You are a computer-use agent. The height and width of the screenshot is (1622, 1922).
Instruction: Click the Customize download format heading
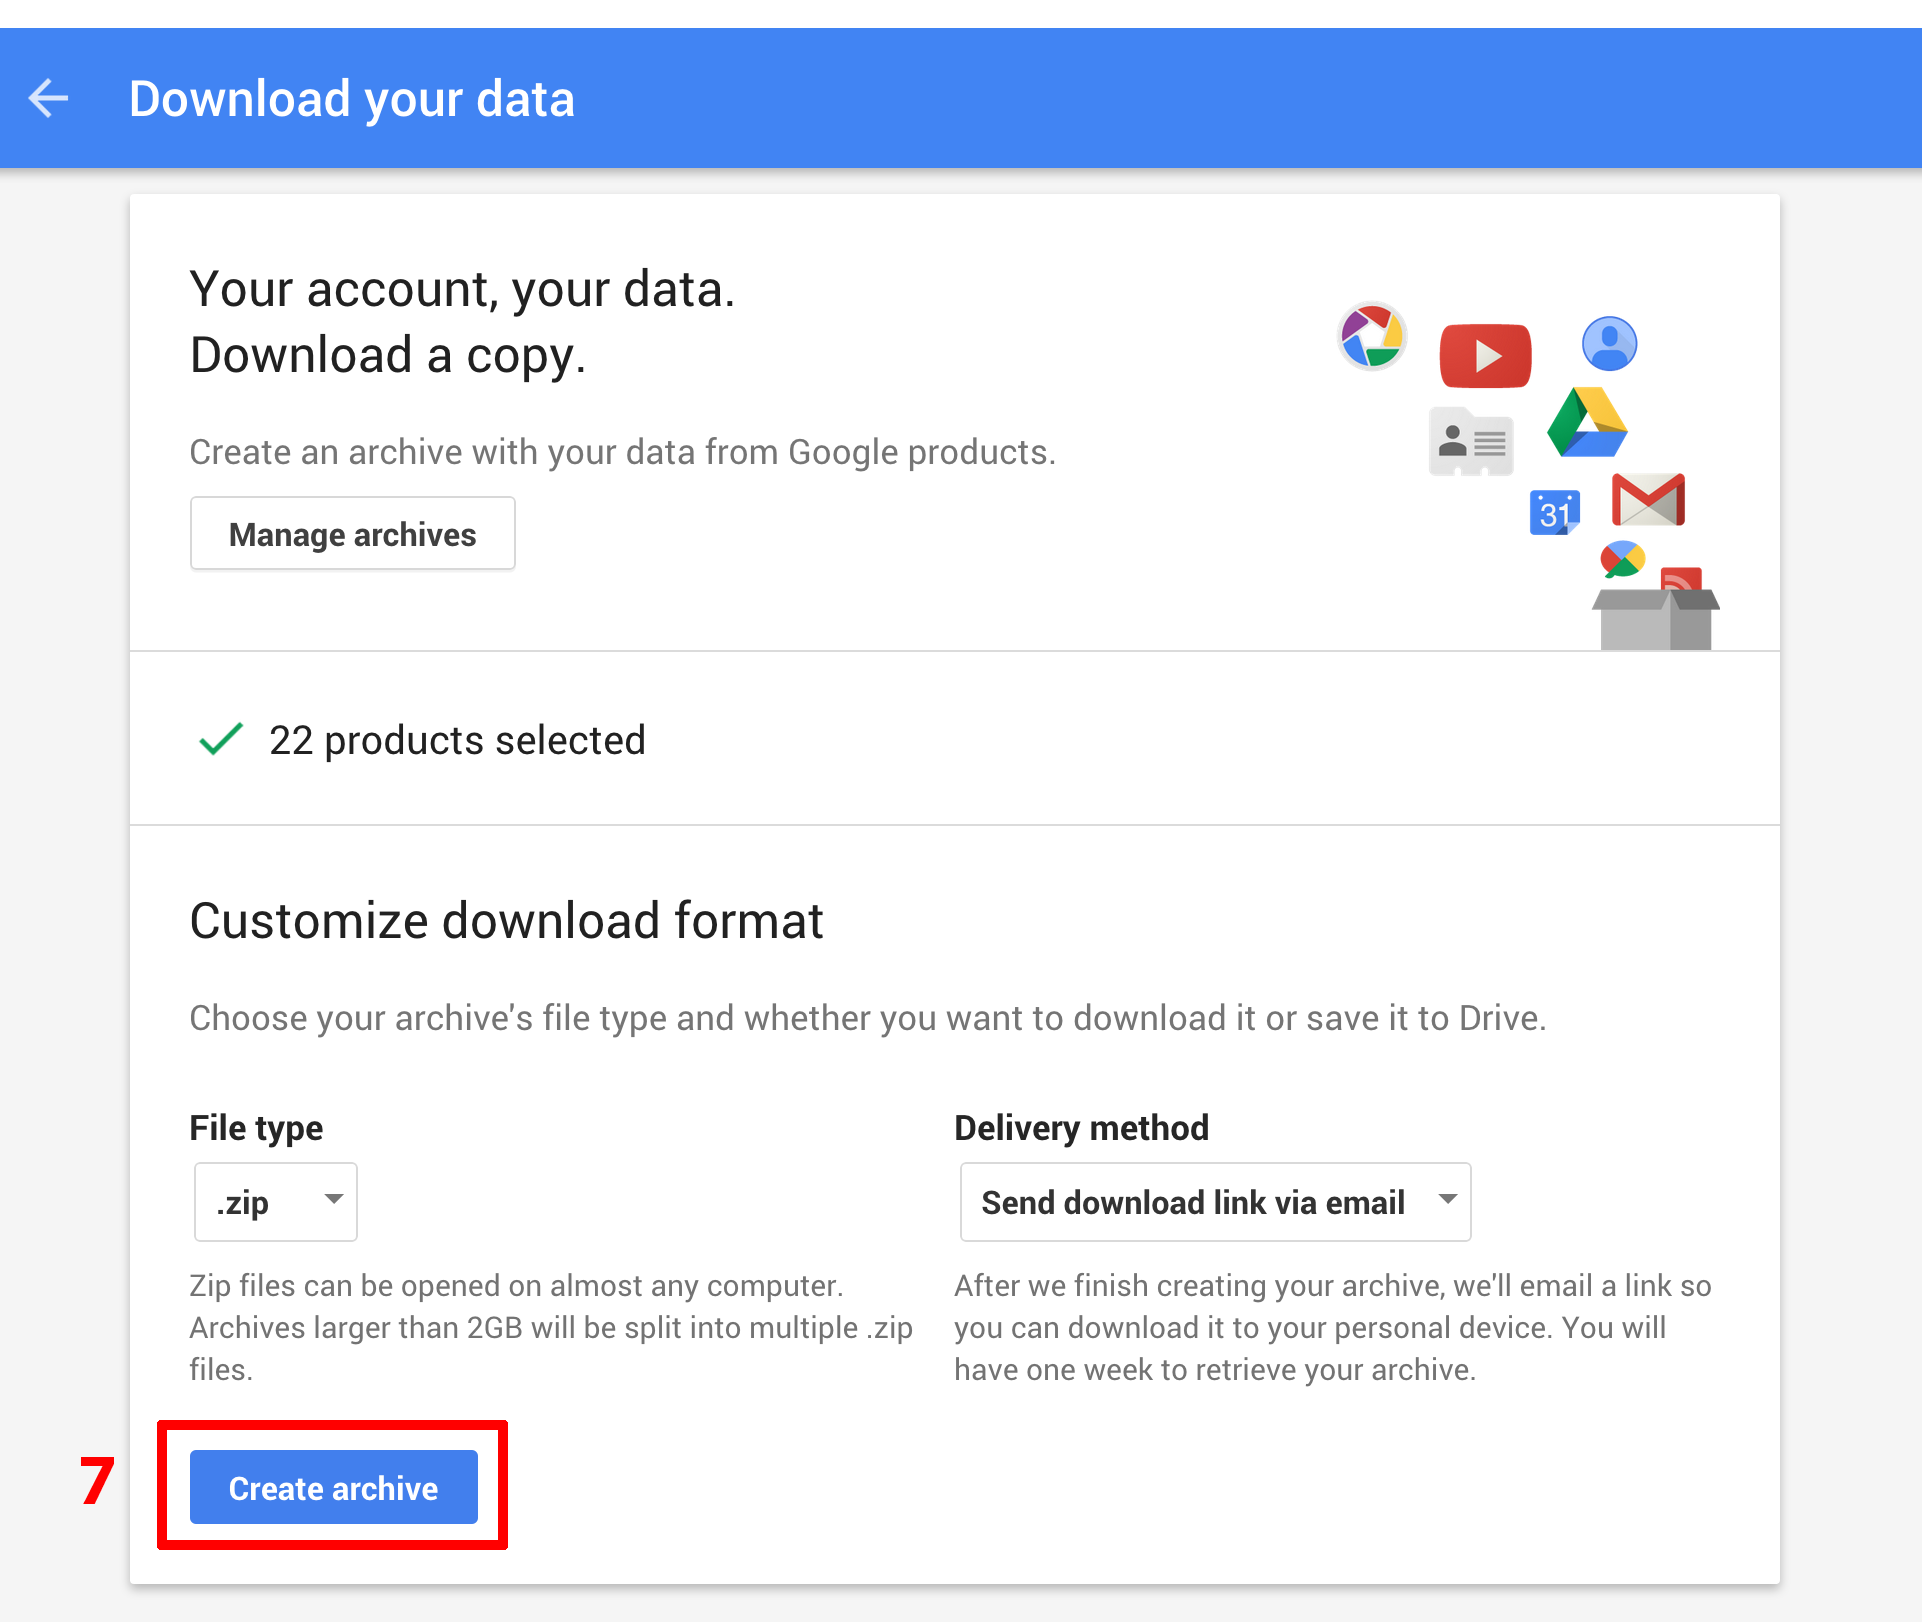(507, 920)
